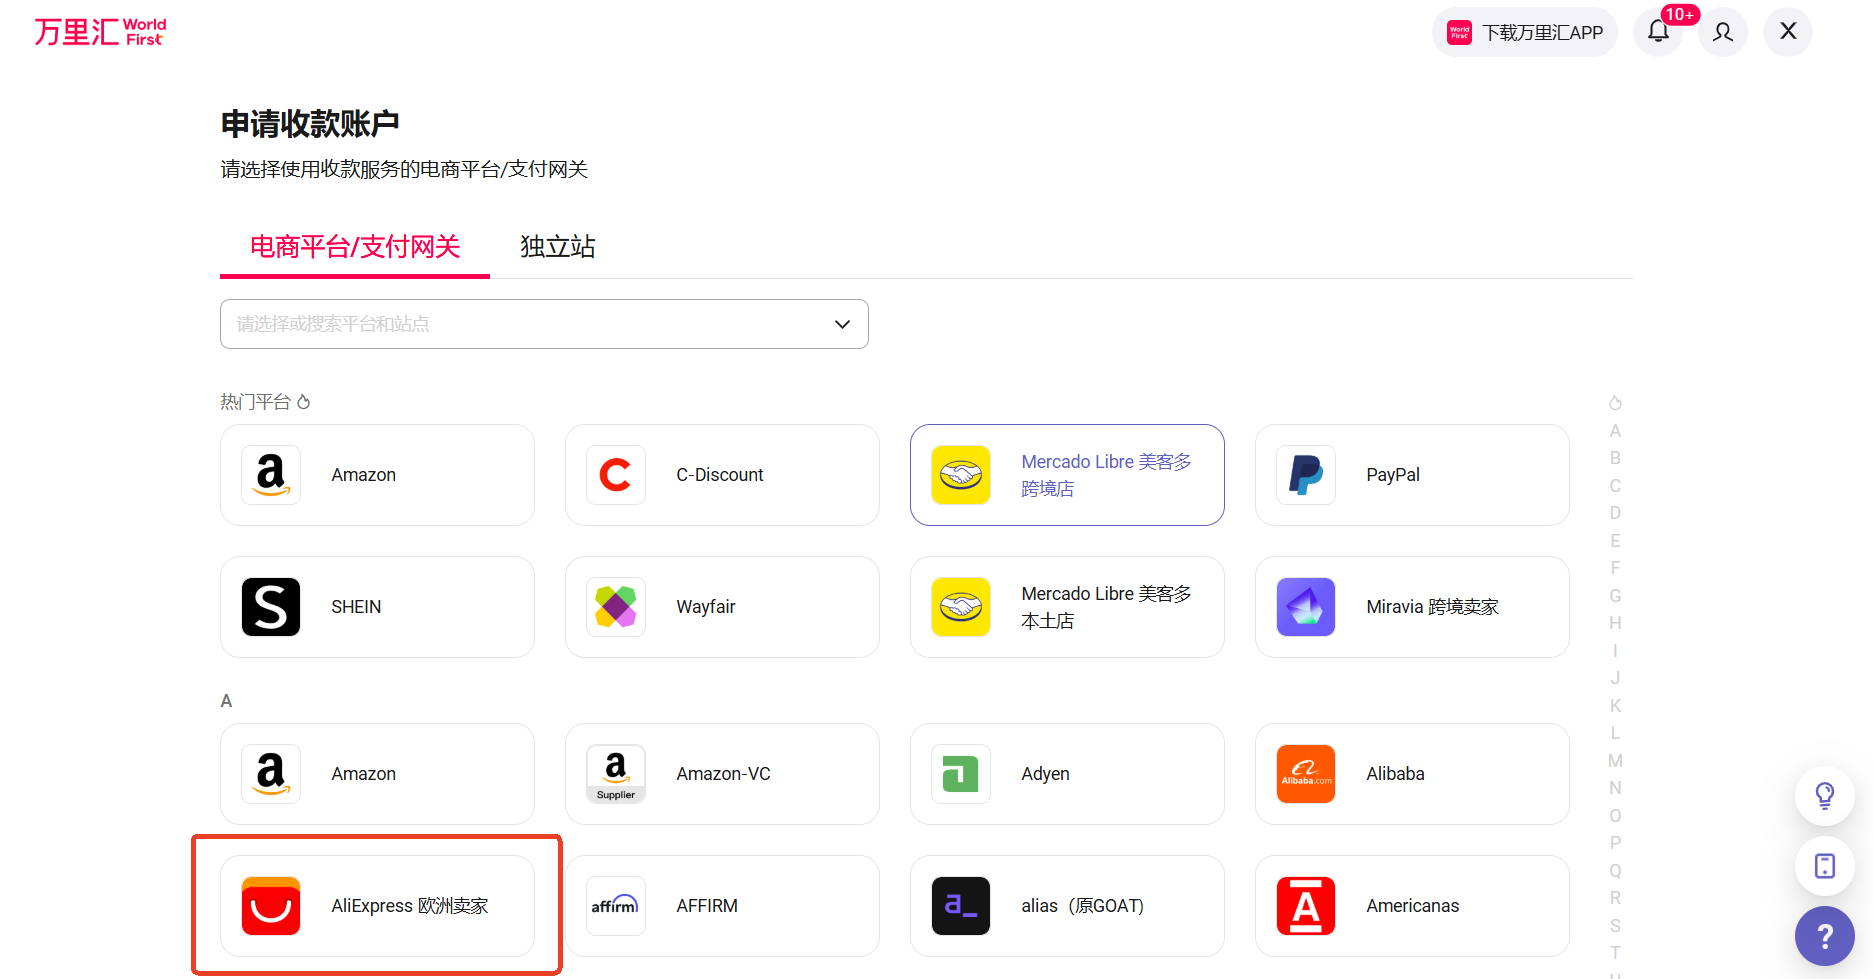Click the platform search input field
This screenshot has width=1873, height=979.
point(520,324)
